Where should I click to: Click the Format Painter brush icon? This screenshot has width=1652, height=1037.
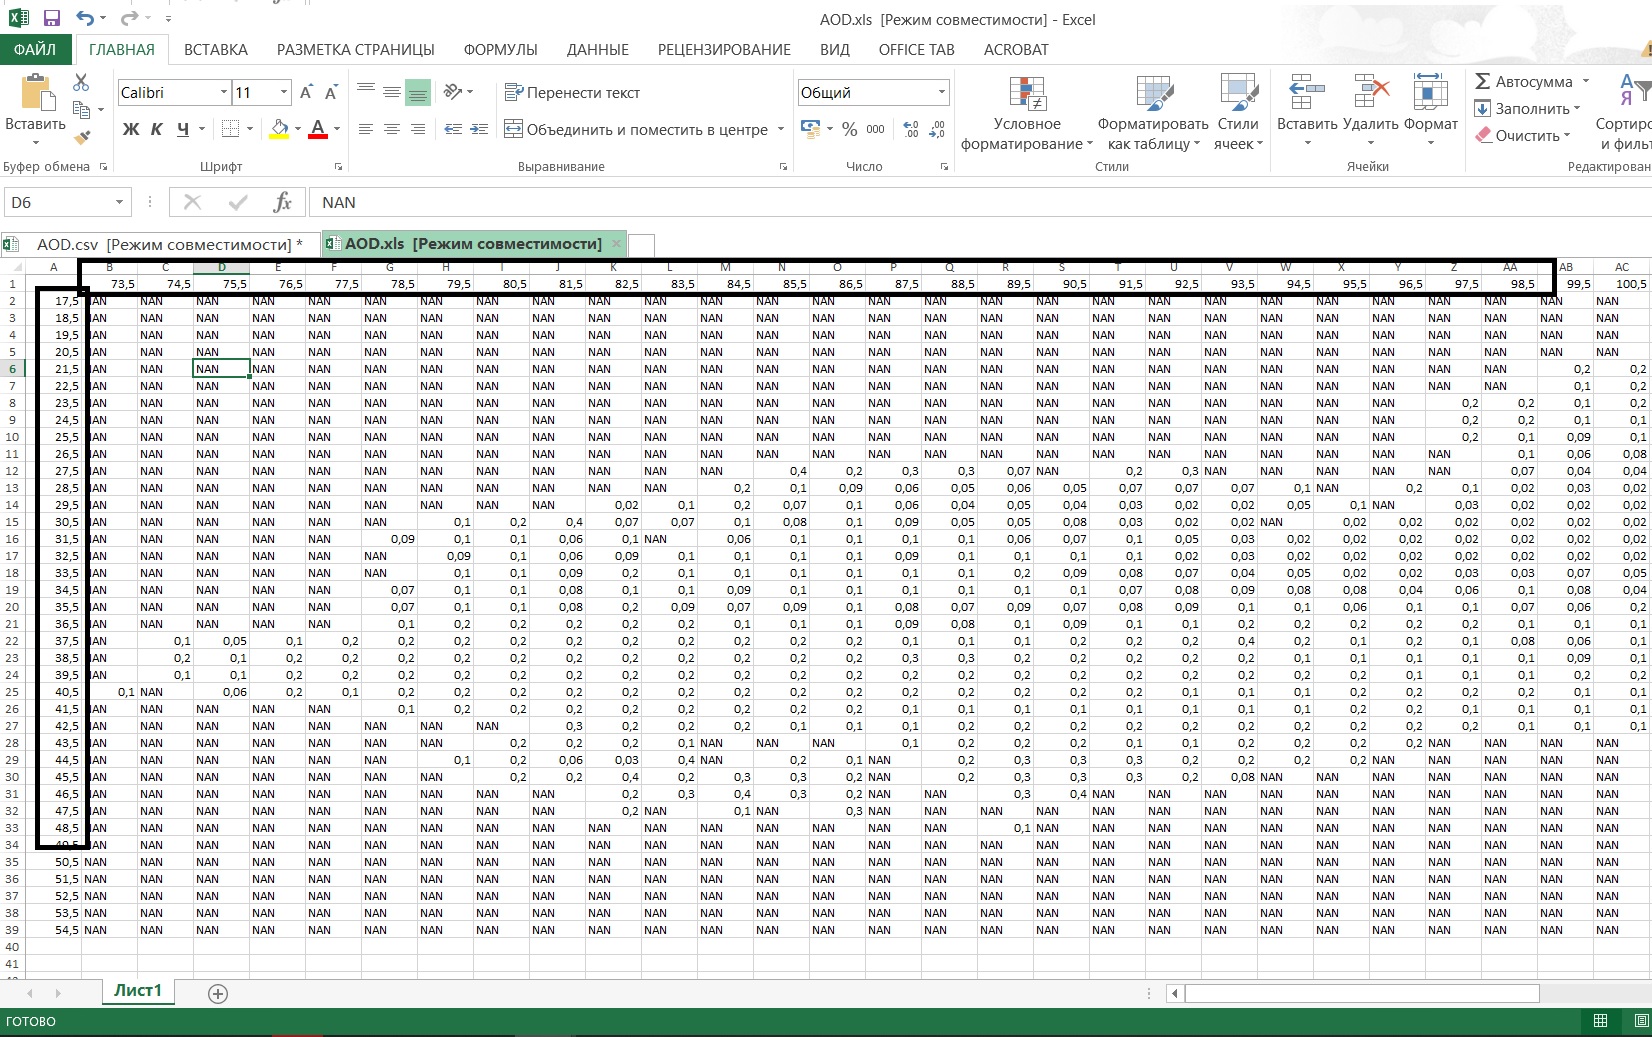82,137
